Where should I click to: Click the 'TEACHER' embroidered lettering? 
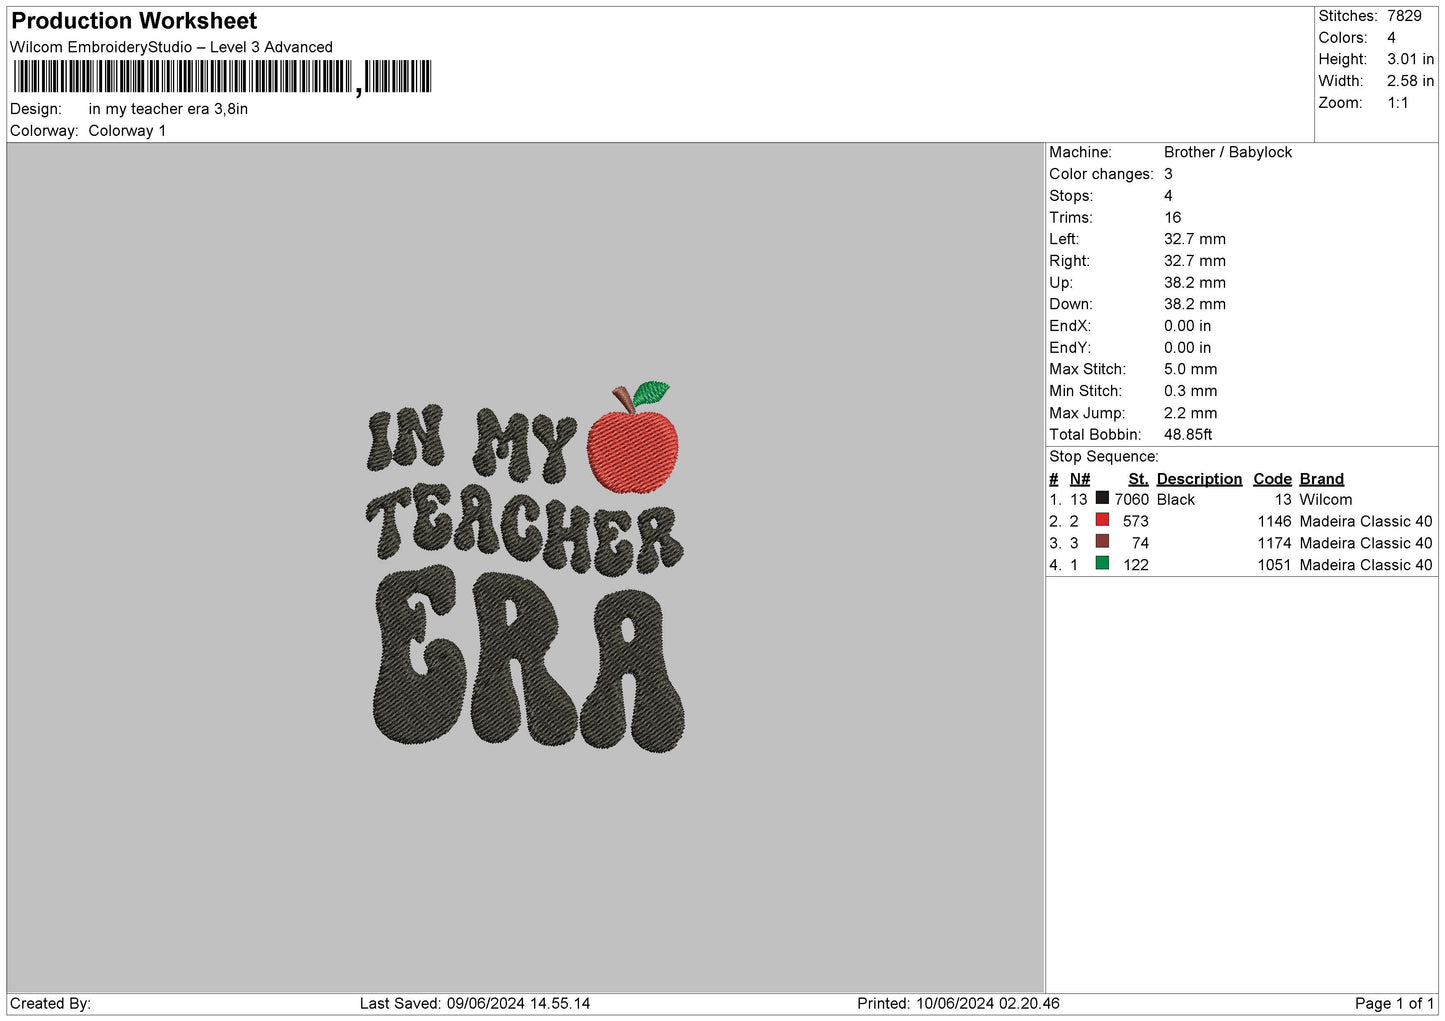[x=524, y=529]
